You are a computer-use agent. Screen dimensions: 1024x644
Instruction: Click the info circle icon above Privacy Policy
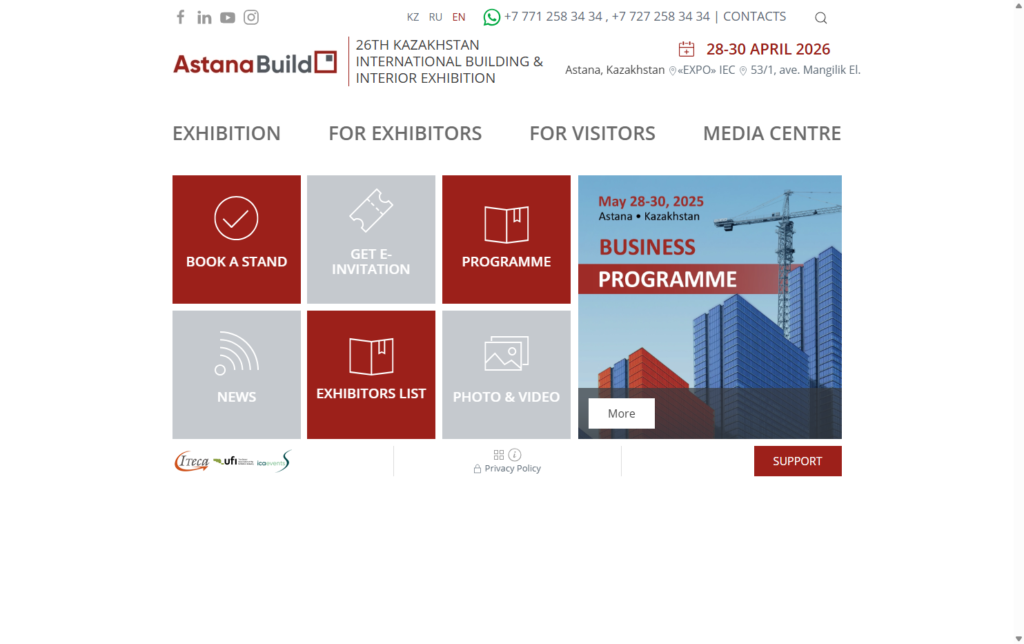pyautogui.click(x=515, y=455)
